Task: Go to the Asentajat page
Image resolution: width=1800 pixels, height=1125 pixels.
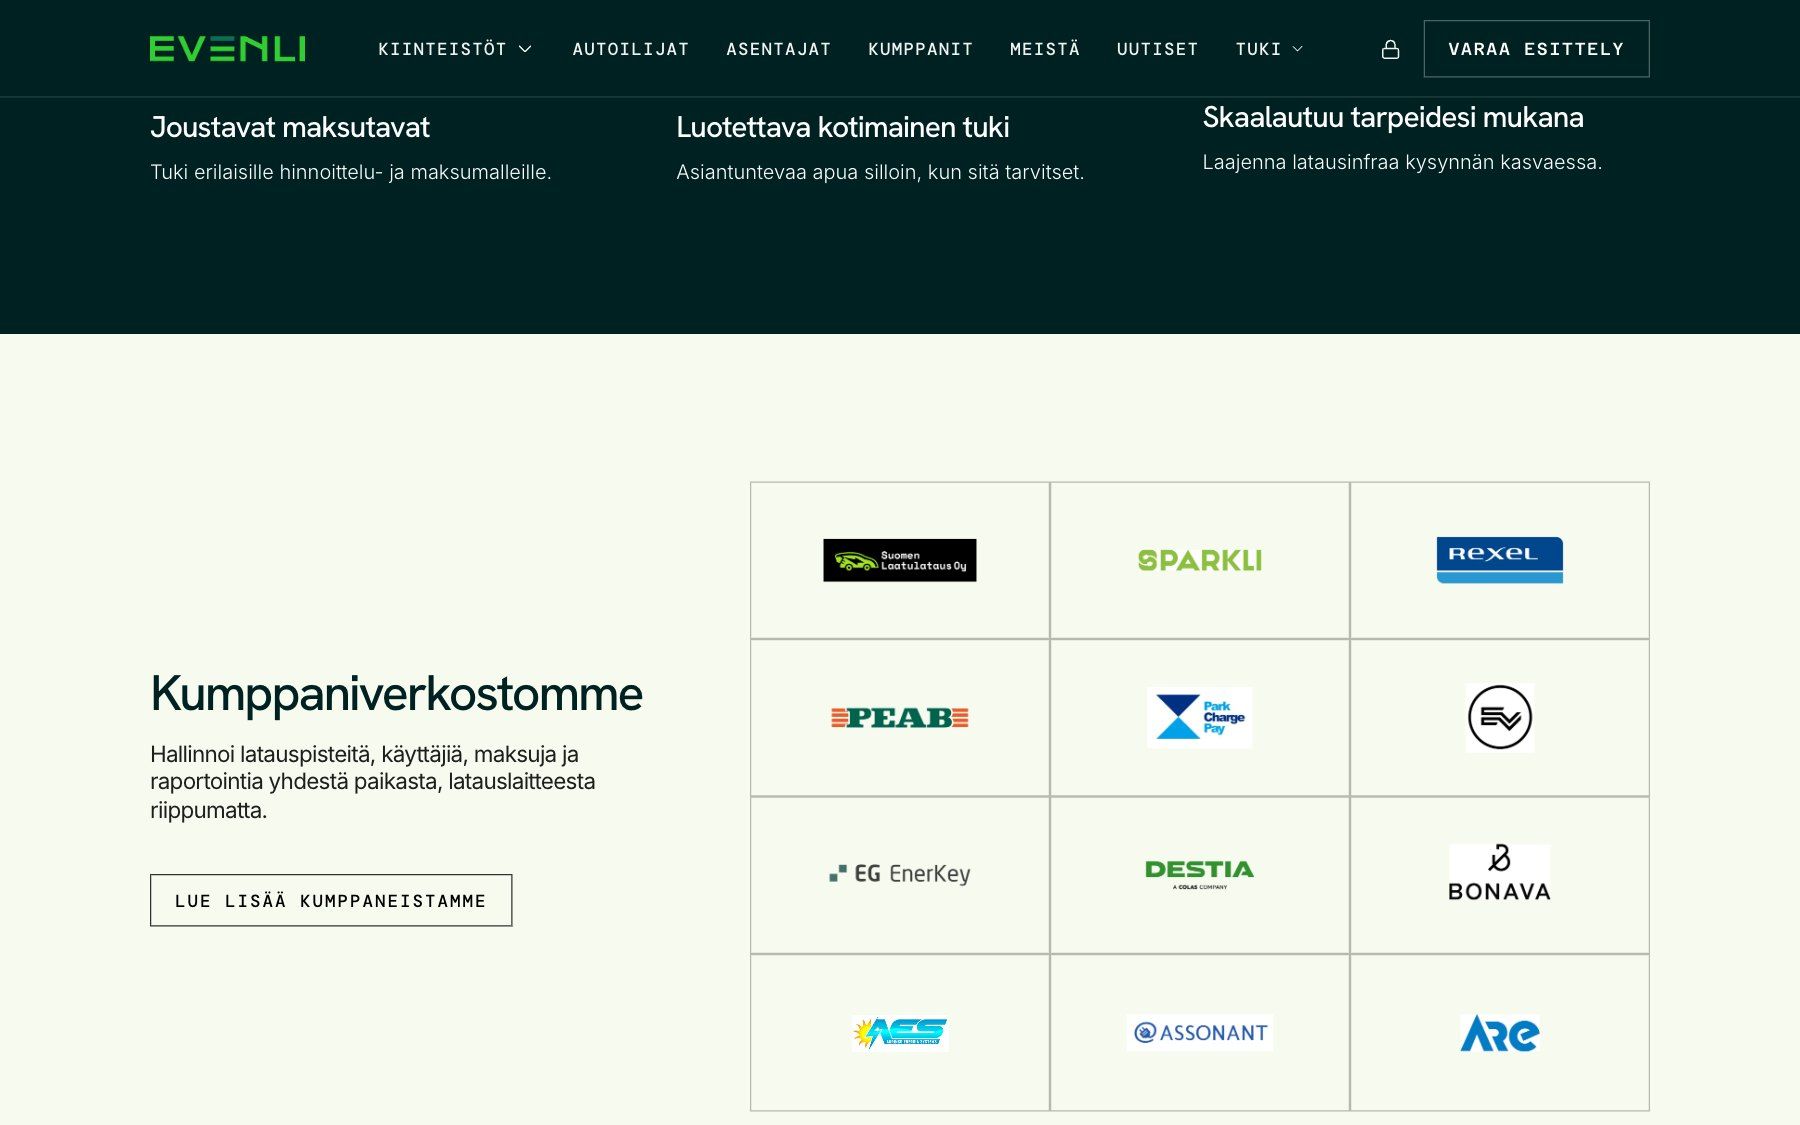Action: tap(779, 49)
